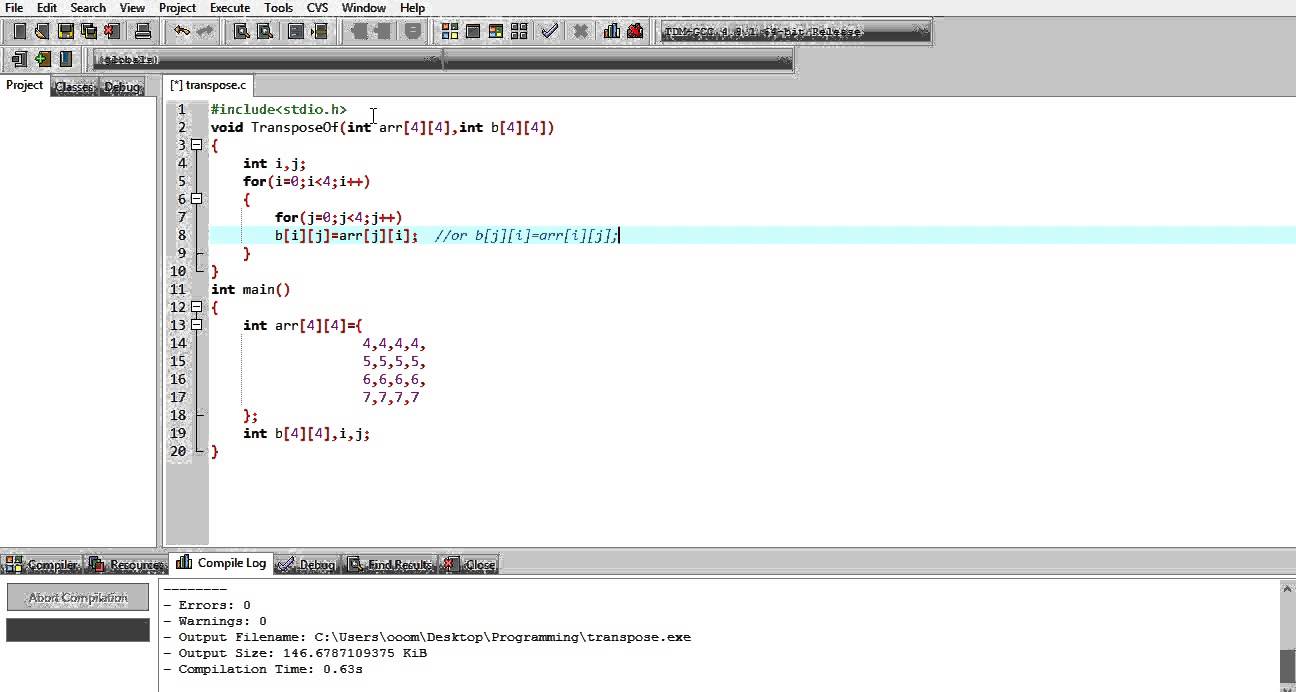Click the New source file icon
Screen dimensions: 1296x692
tap(19, 31)
